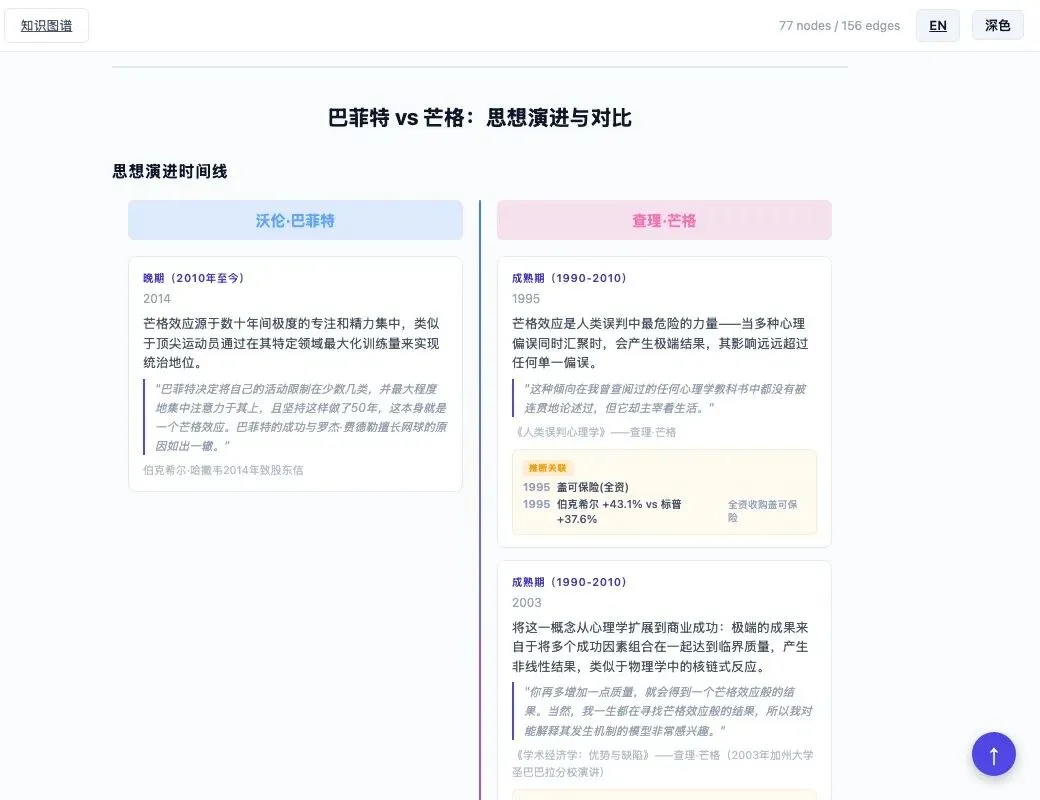Screen dimensions: 1040x800
Task: Click the 晚期（2010年至今）period label
Action: click(194, 278)
